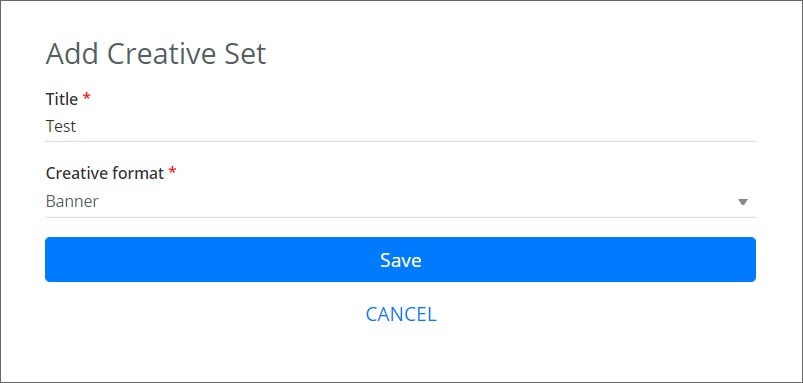This screenshot has height=383, width=803.
Task: Click the CANCEL link
Action: coord(401,314)
